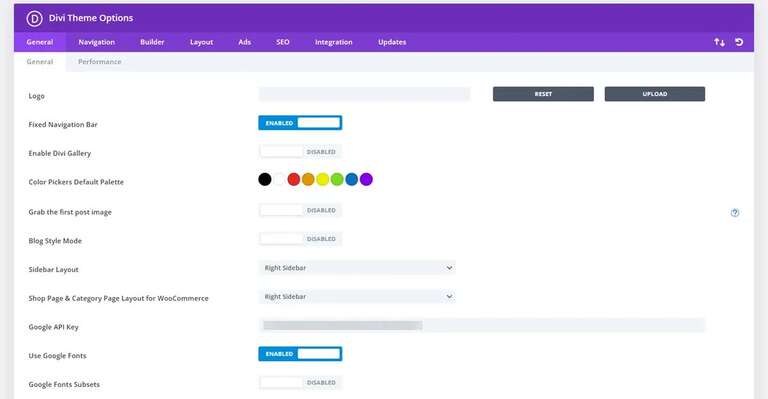Toggle the Use Google Fonts switch
The height and width of the screenshot is (399, 768).
300,353
